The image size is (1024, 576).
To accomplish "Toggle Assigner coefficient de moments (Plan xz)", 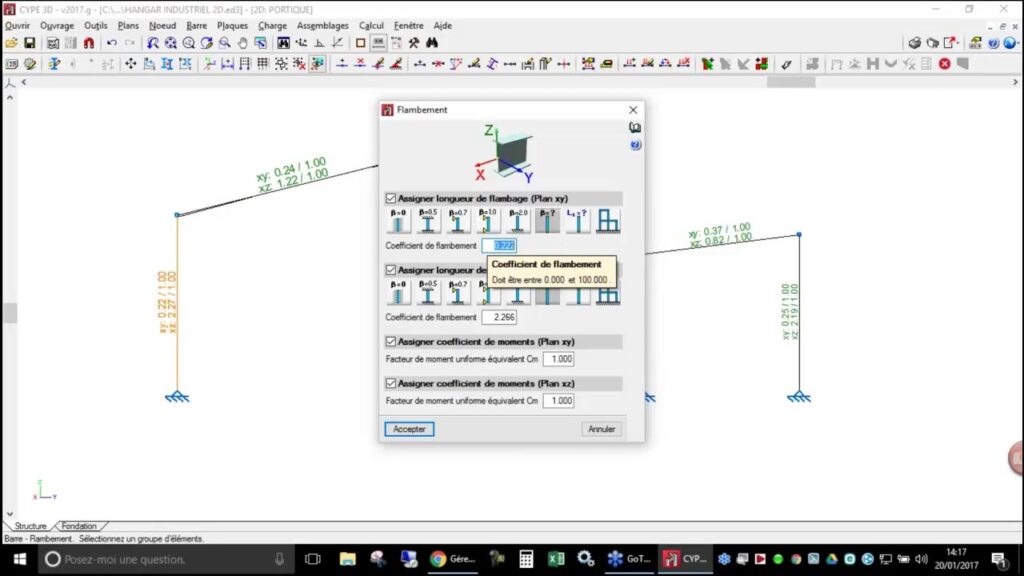I will click(x=392, y=384).
